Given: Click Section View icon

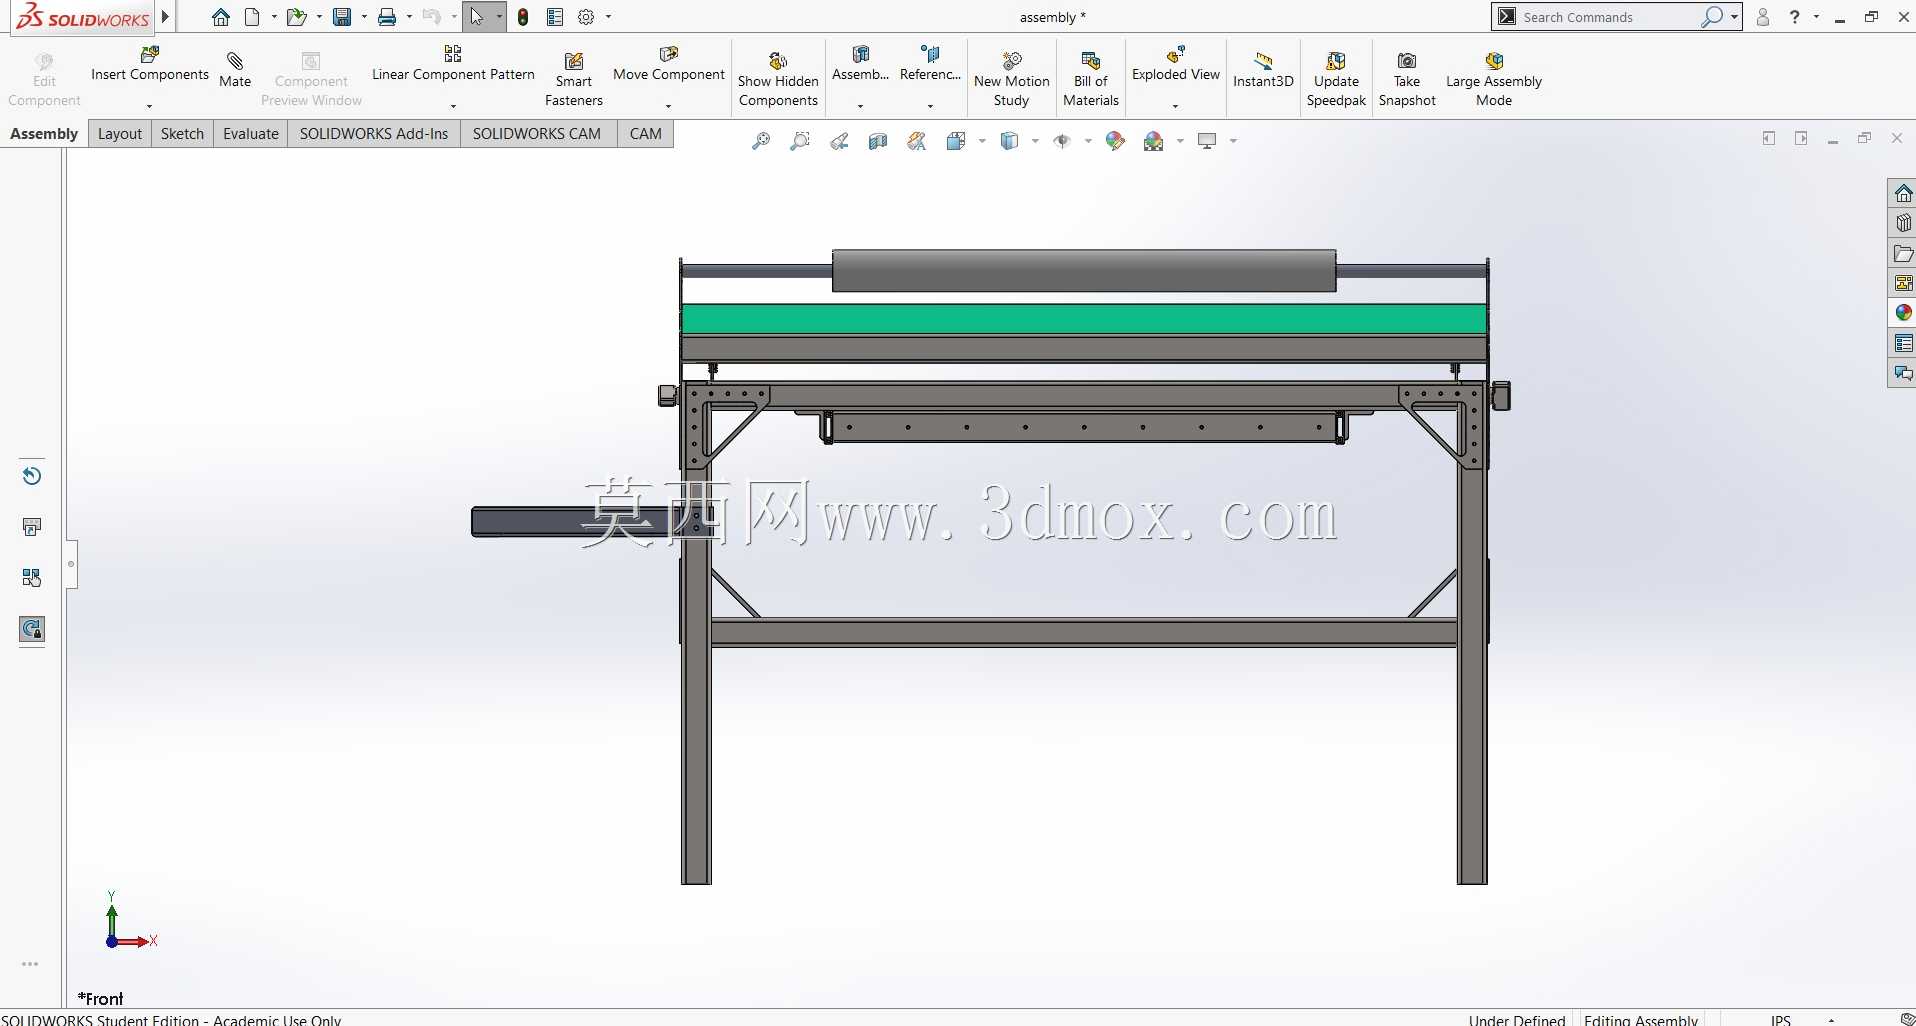Looking at the screenshot, I should point(878,141).
